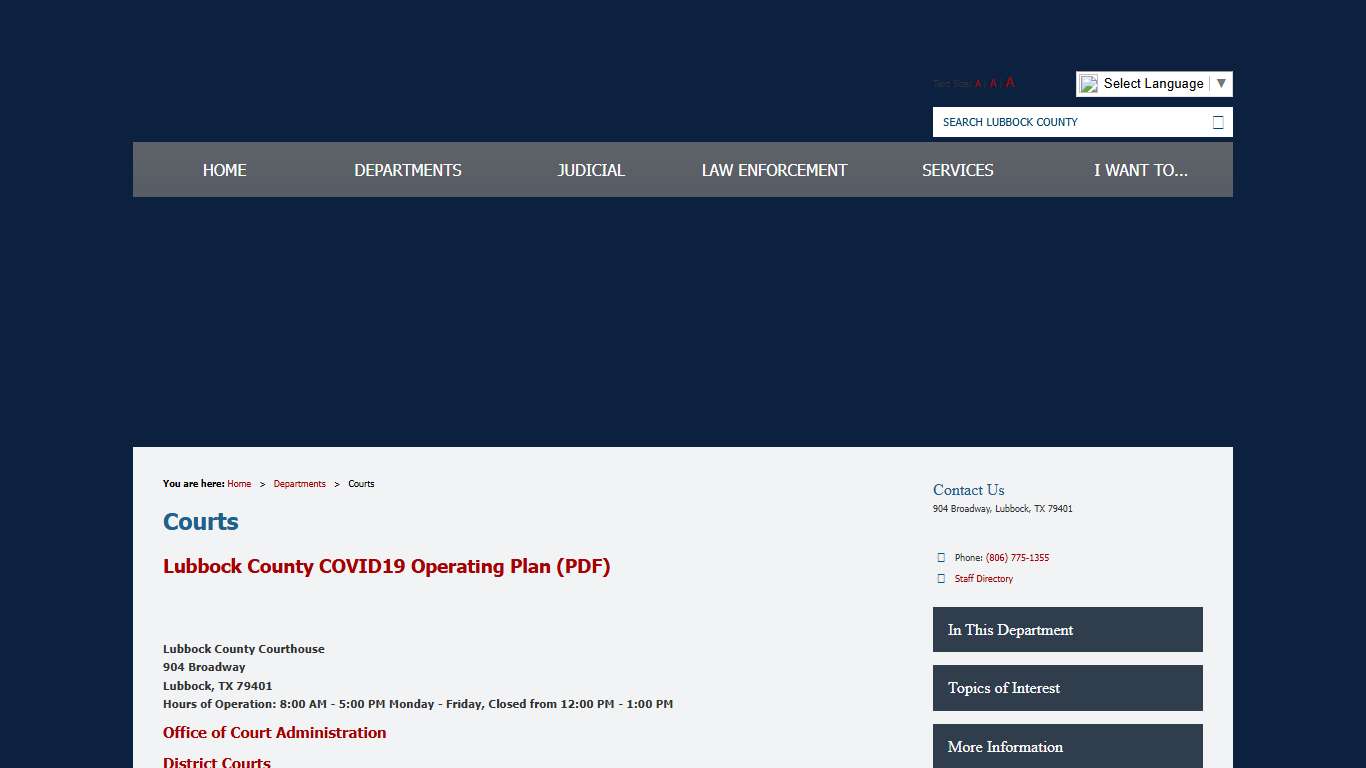Click the phone icon beside the phone number

click(x=941, y=558)
